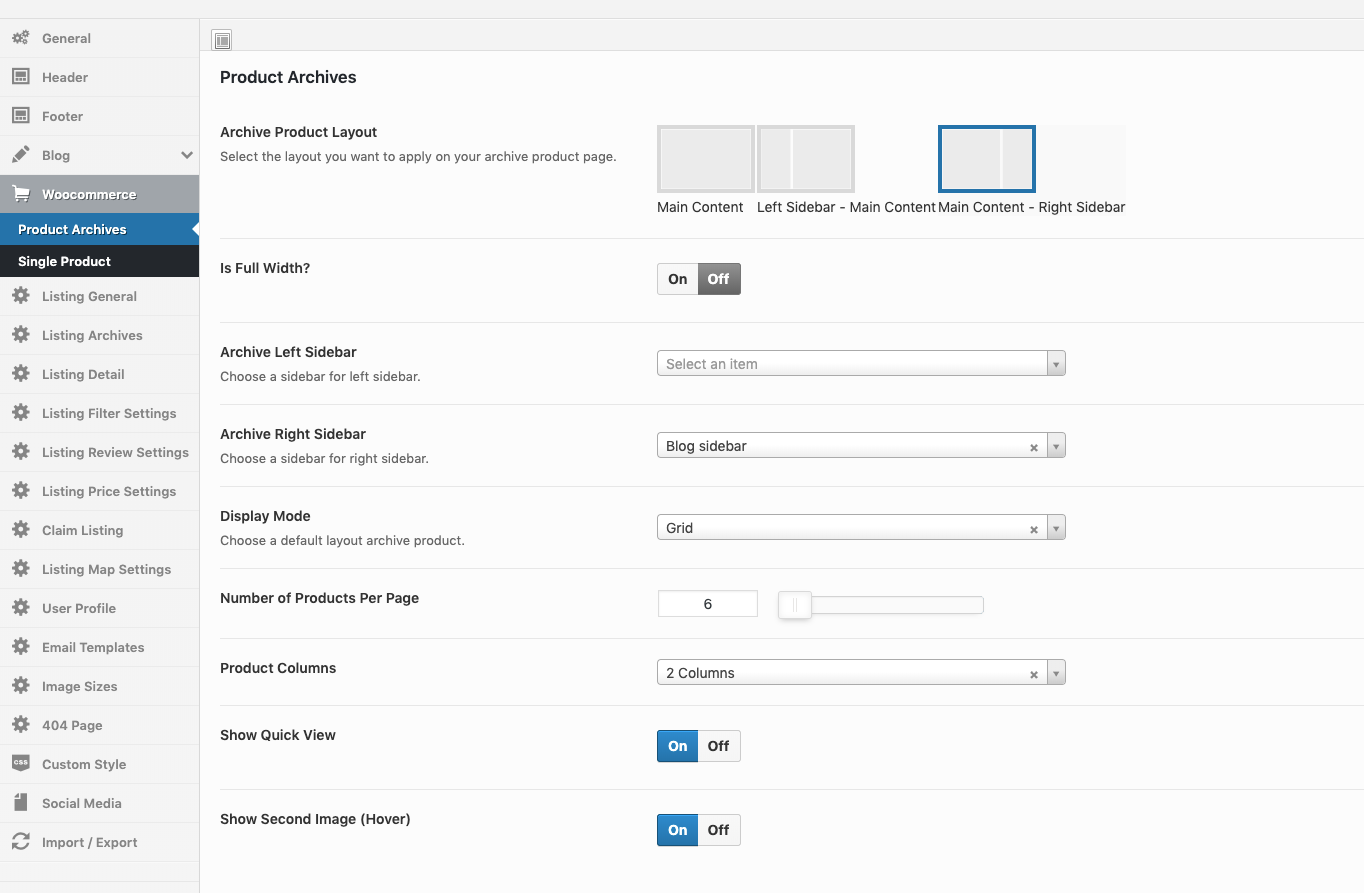This screenshot has height=893, width=1364.
Task: Select the Left Sidebar - Main Content layout
Action: click(806, 159)
